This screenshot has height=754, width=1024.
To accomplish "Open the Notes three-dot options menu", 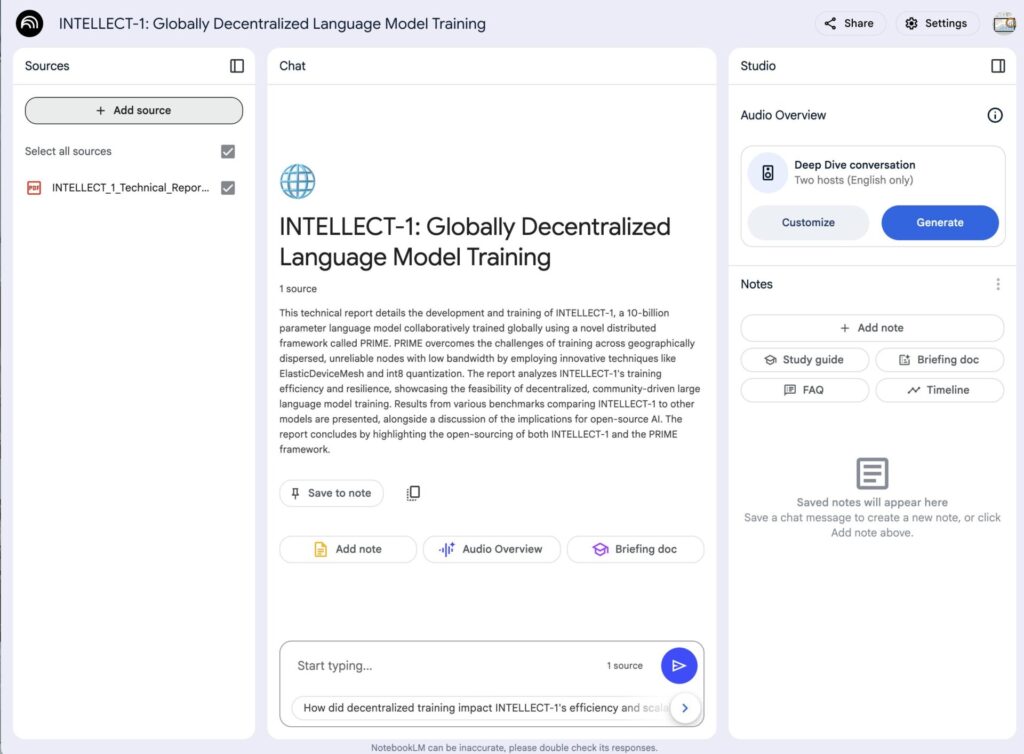I will 997,284.
